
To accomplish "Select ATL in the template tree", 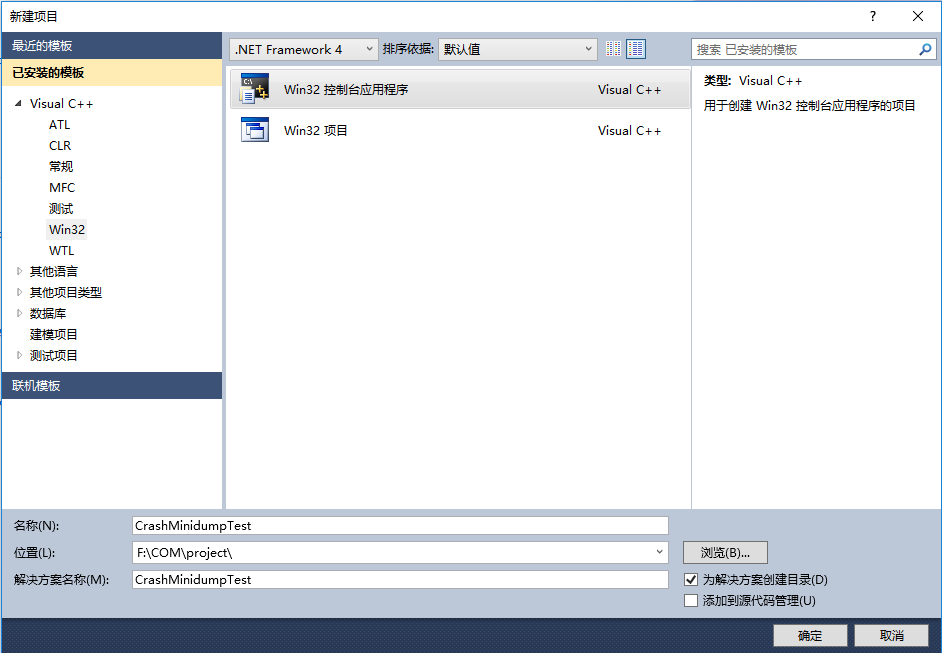I will coord(59,124).
